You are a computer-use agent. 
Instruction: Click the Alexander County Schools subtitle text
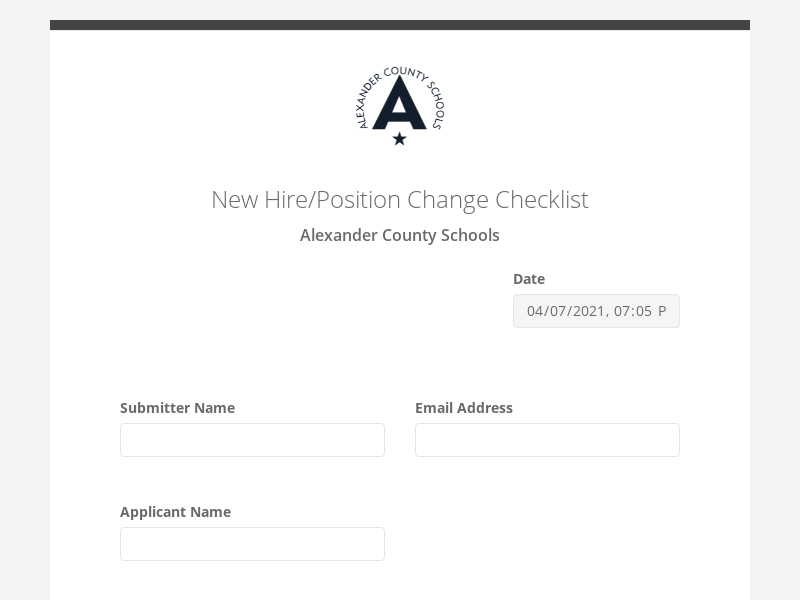click(400, 235)
